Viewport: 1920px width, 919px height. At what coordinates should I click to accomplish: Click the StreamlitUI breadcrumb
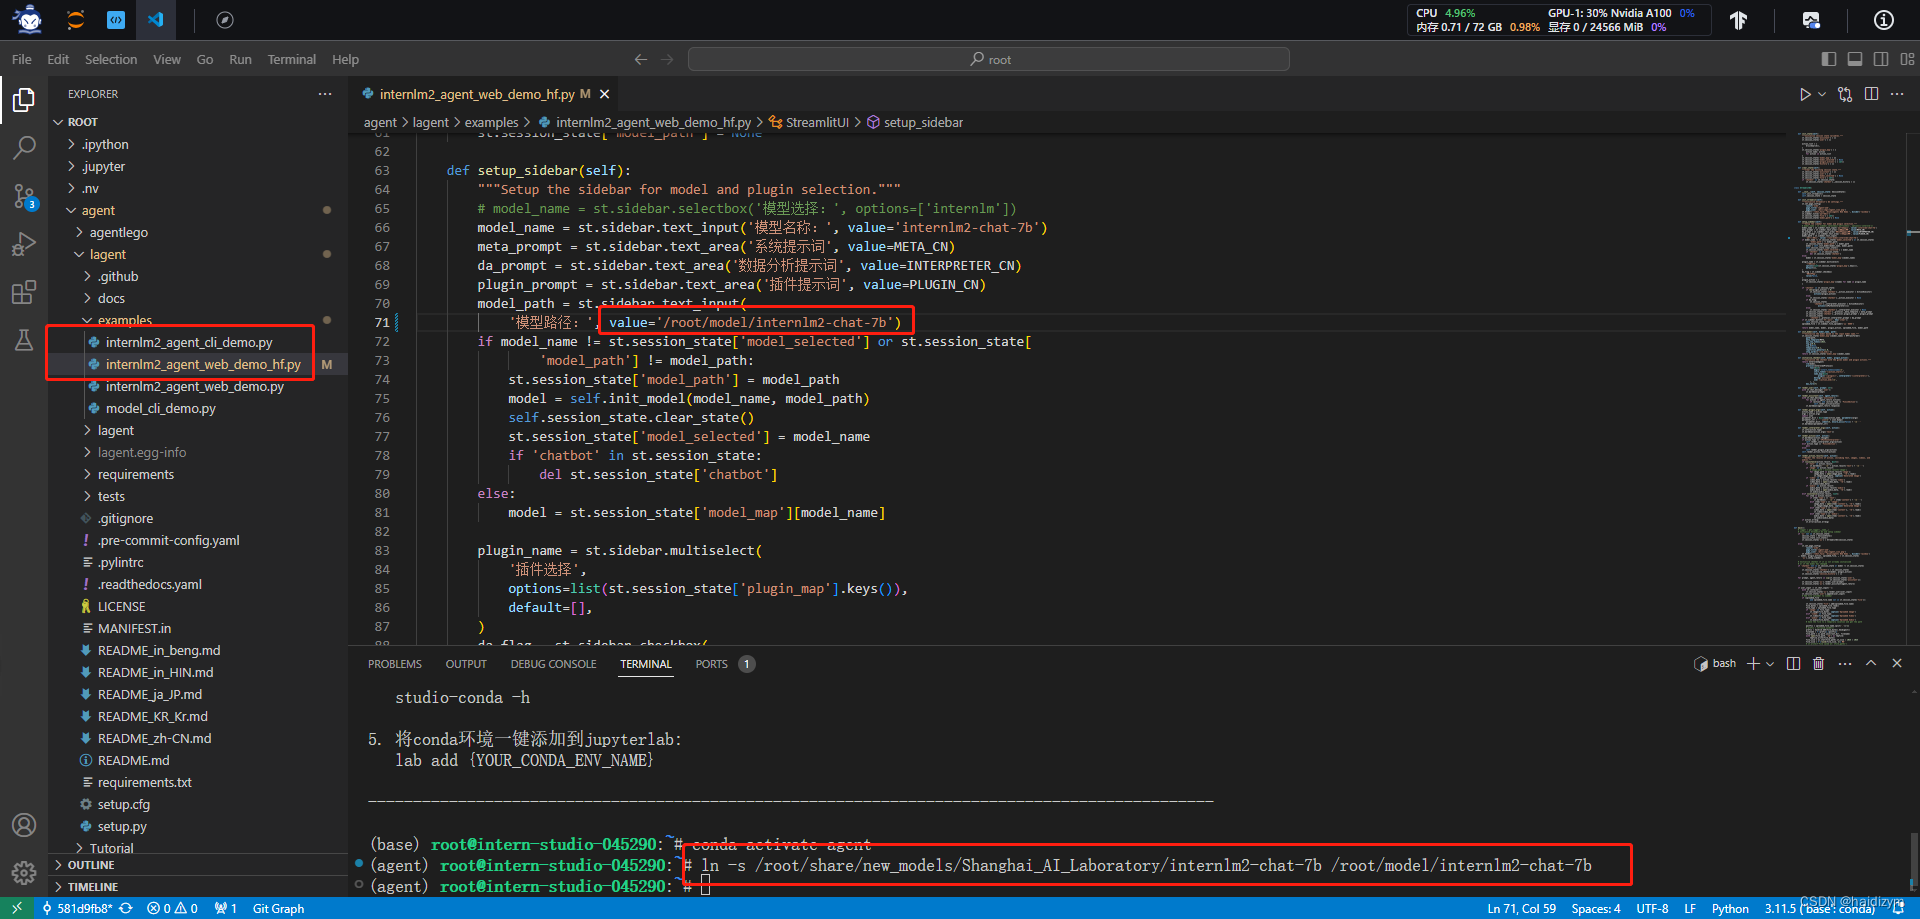point(808,122)
